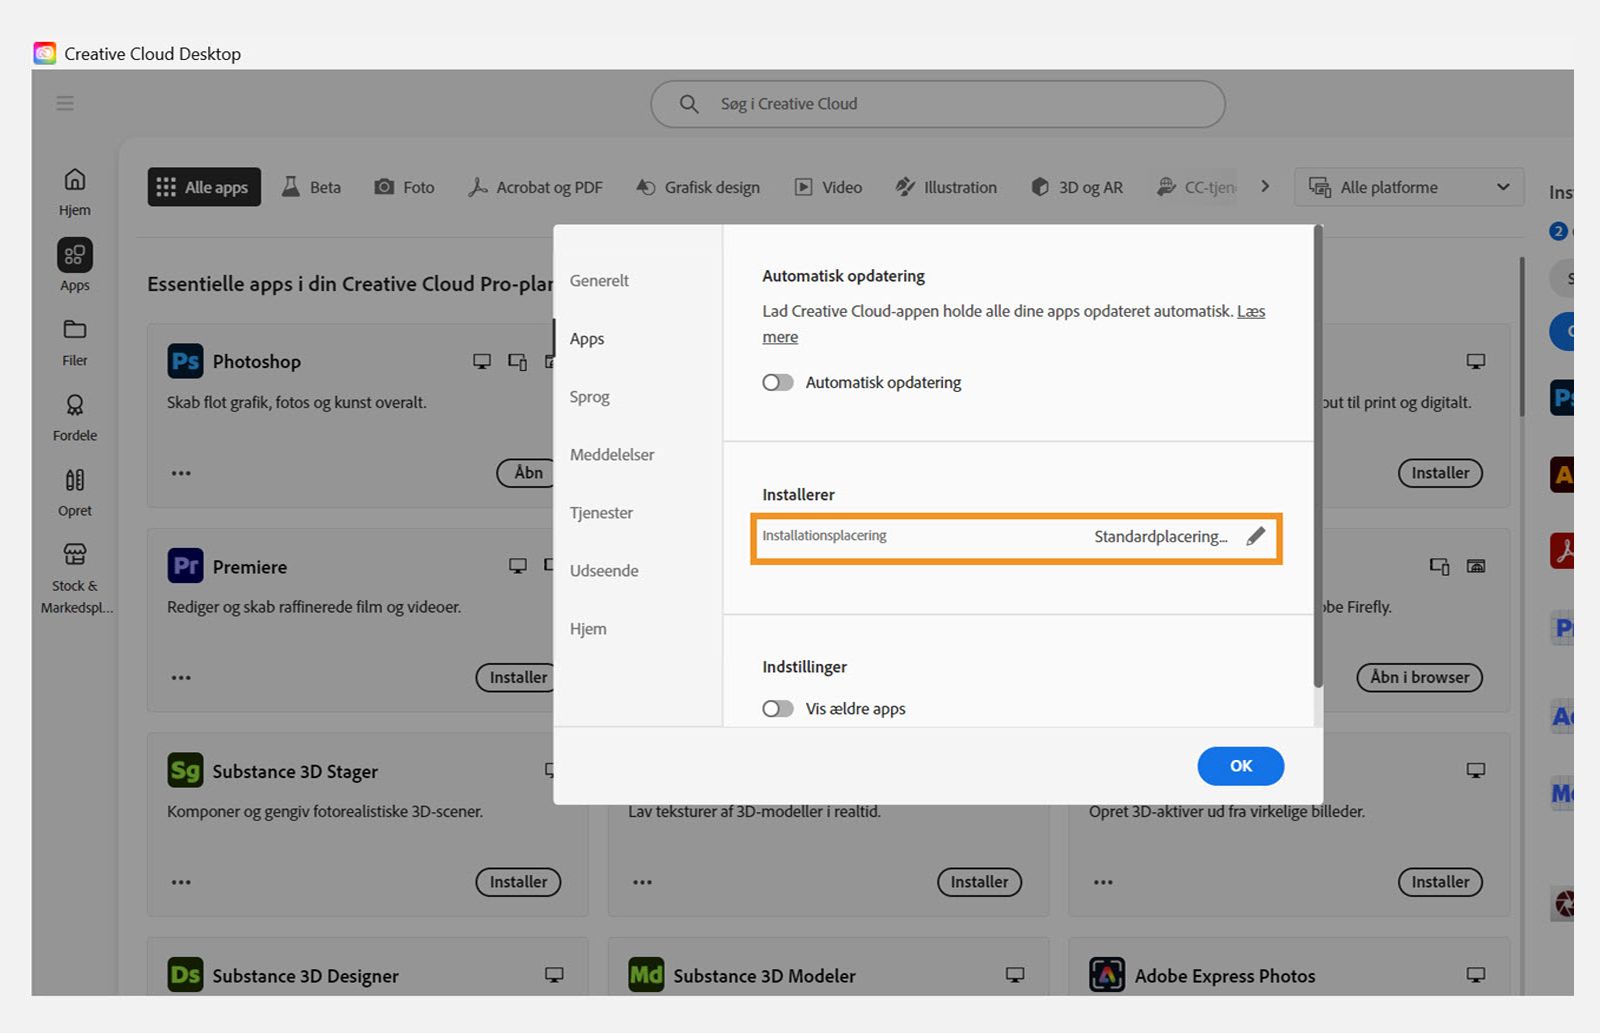Open Stock & Markedsplads store icon
1600x1033 pixels.
[75, 554]
